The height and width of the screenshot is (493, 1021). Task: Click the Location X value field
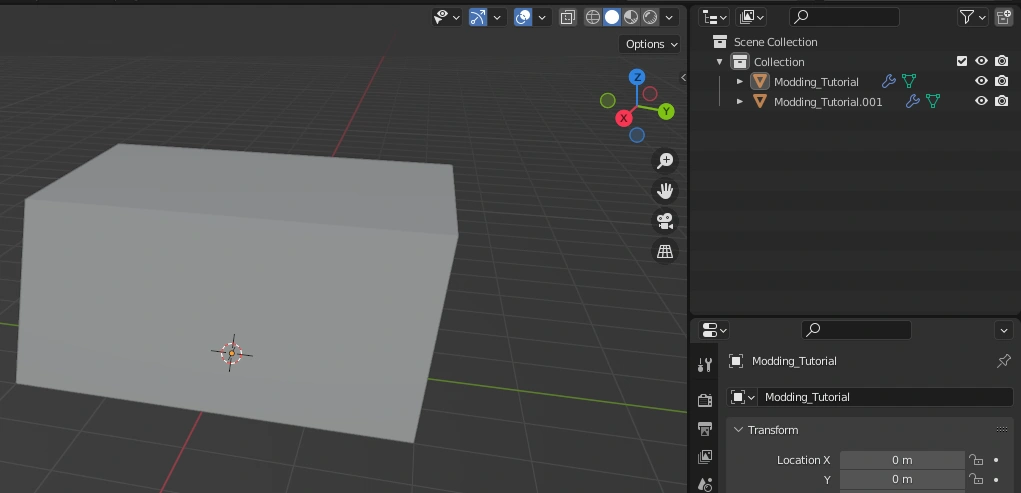pos(902,460)
